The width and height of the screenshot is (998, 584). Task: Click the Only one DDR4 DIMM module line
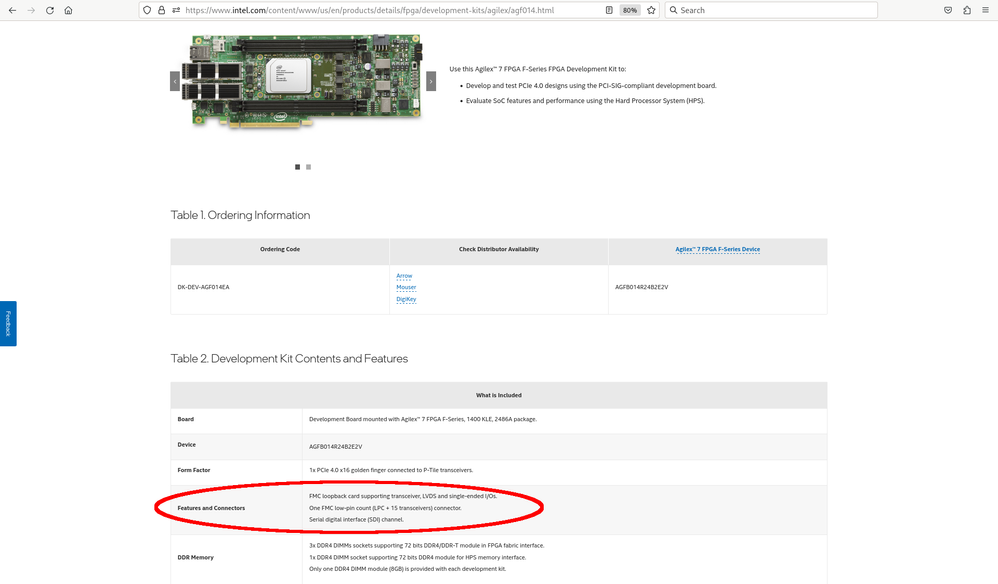click(407, 569)
